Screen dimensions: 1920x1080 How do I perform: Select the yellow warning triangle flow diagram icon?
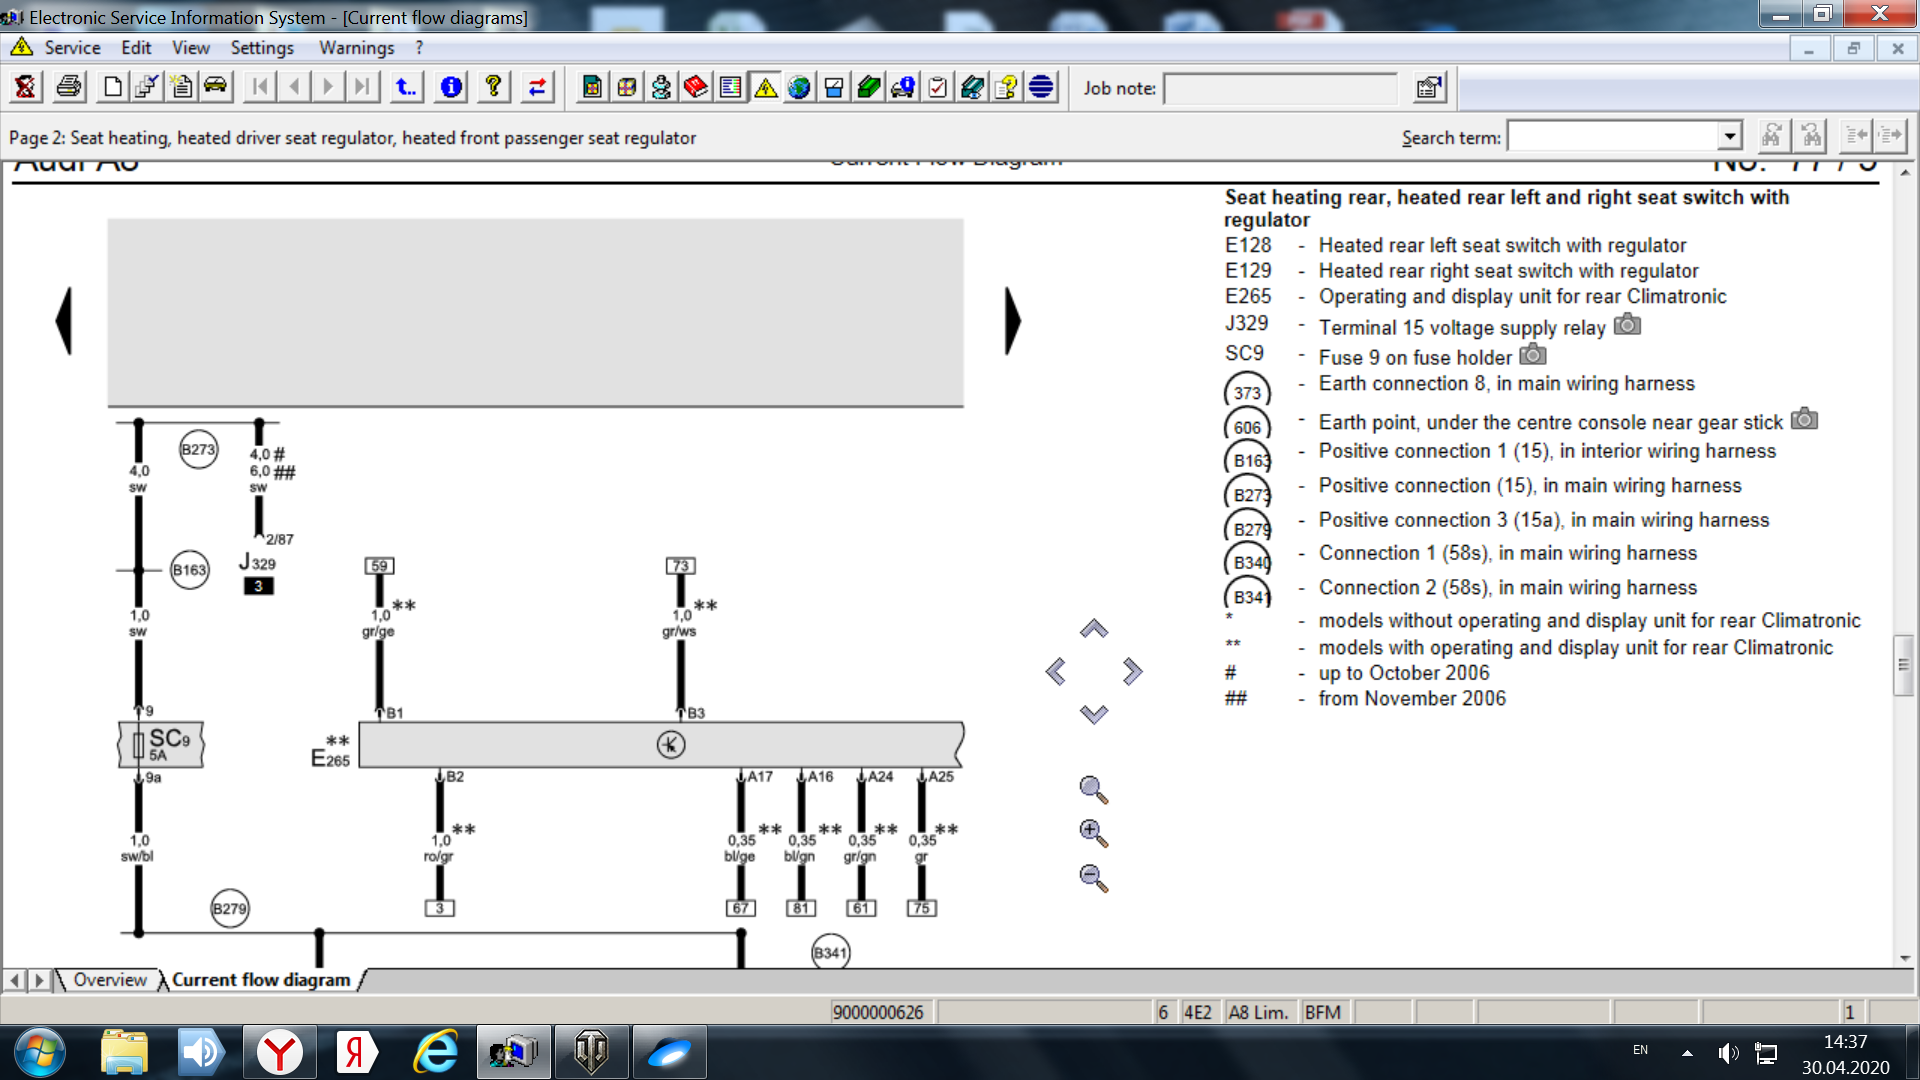coord(766,88)
